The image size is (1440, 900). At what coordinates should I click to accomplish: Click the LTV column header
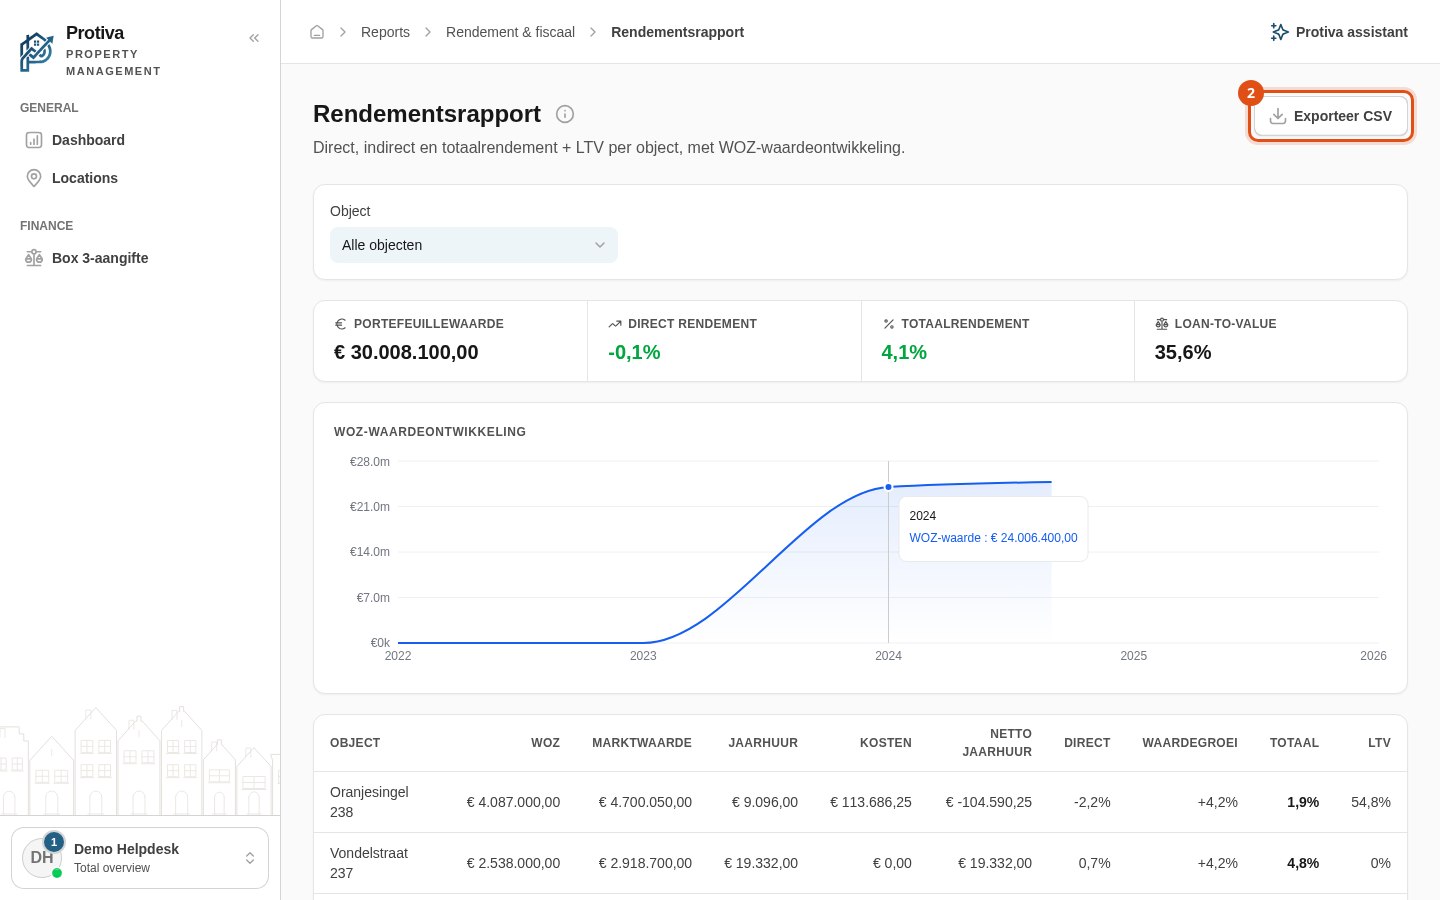click(1379, 743)
